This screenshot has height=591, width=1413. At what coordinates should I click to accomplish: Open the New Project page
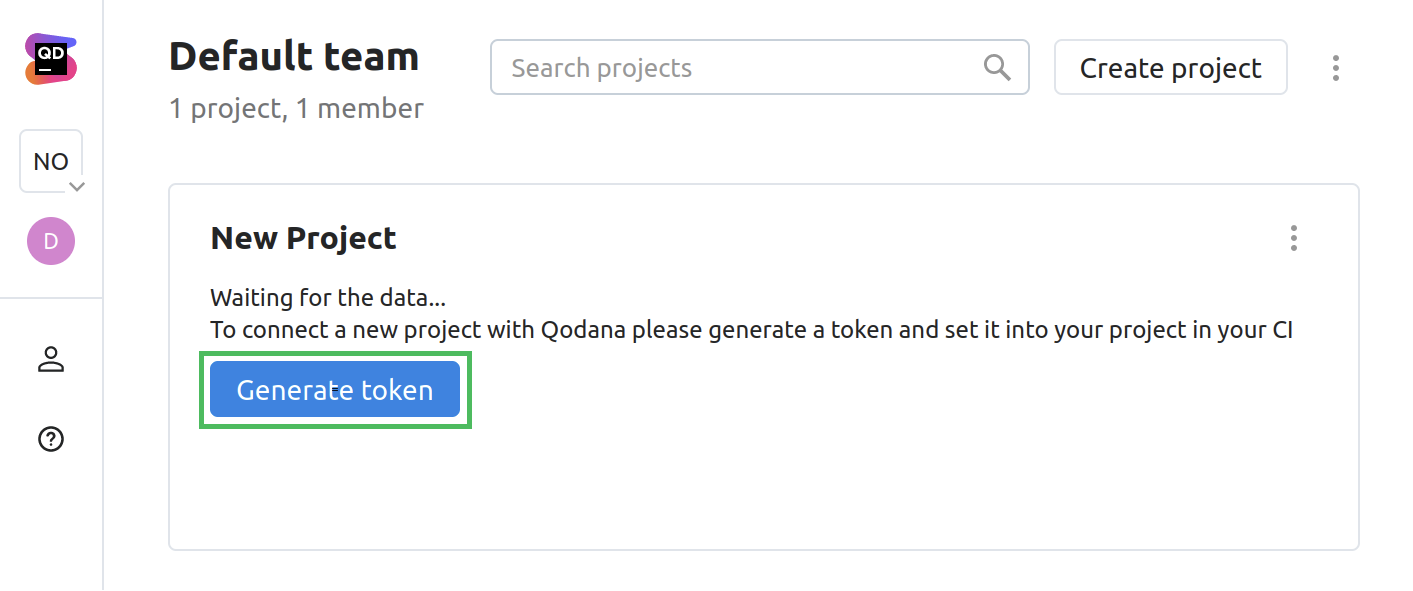click(303, 238)
